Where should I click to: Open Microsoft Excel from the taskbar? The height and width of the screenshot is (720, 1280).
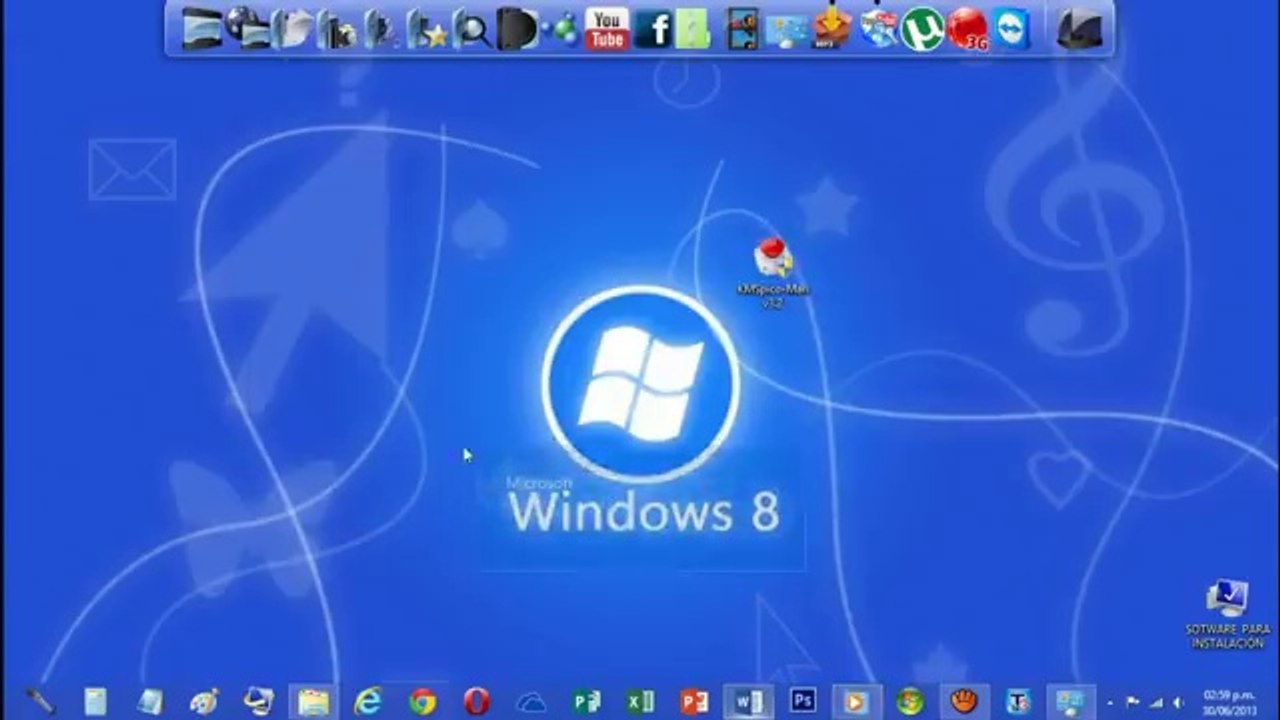640,702
